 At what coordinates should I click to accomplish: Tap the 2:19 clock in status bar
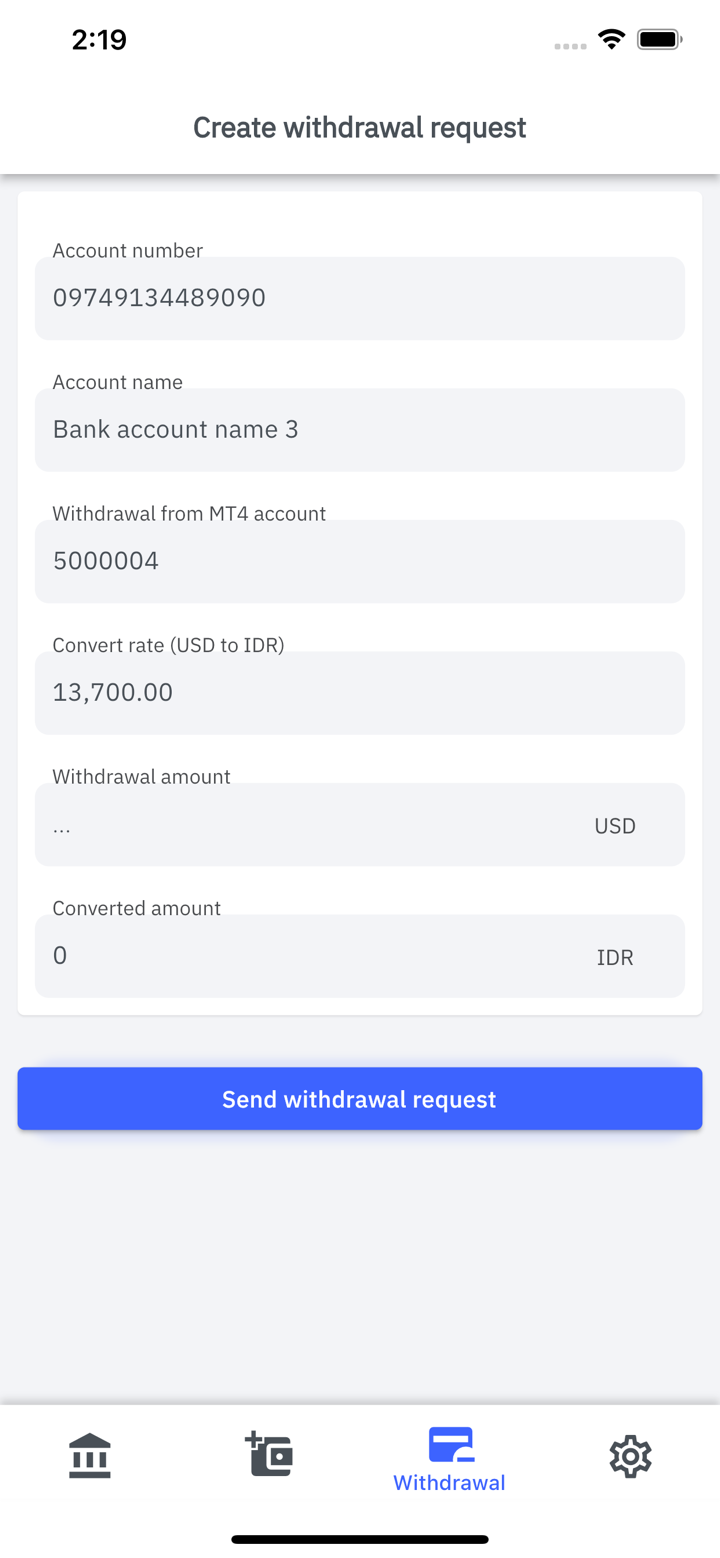99,40
